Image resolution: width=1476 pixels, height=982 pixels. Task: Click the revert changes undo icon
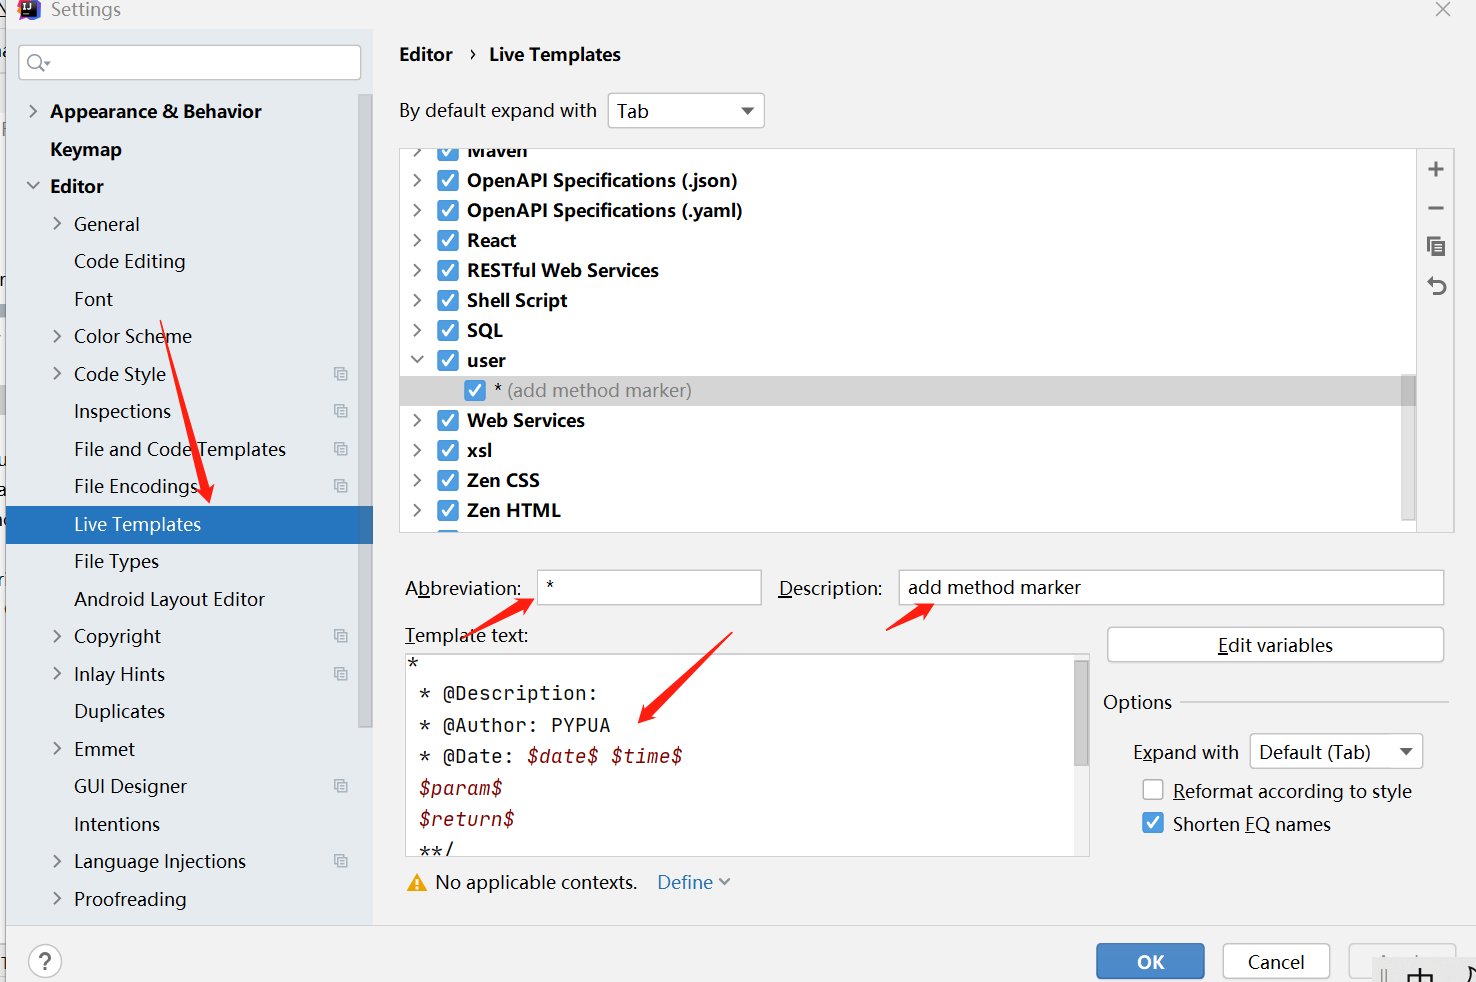click(x=1436, y=286)
